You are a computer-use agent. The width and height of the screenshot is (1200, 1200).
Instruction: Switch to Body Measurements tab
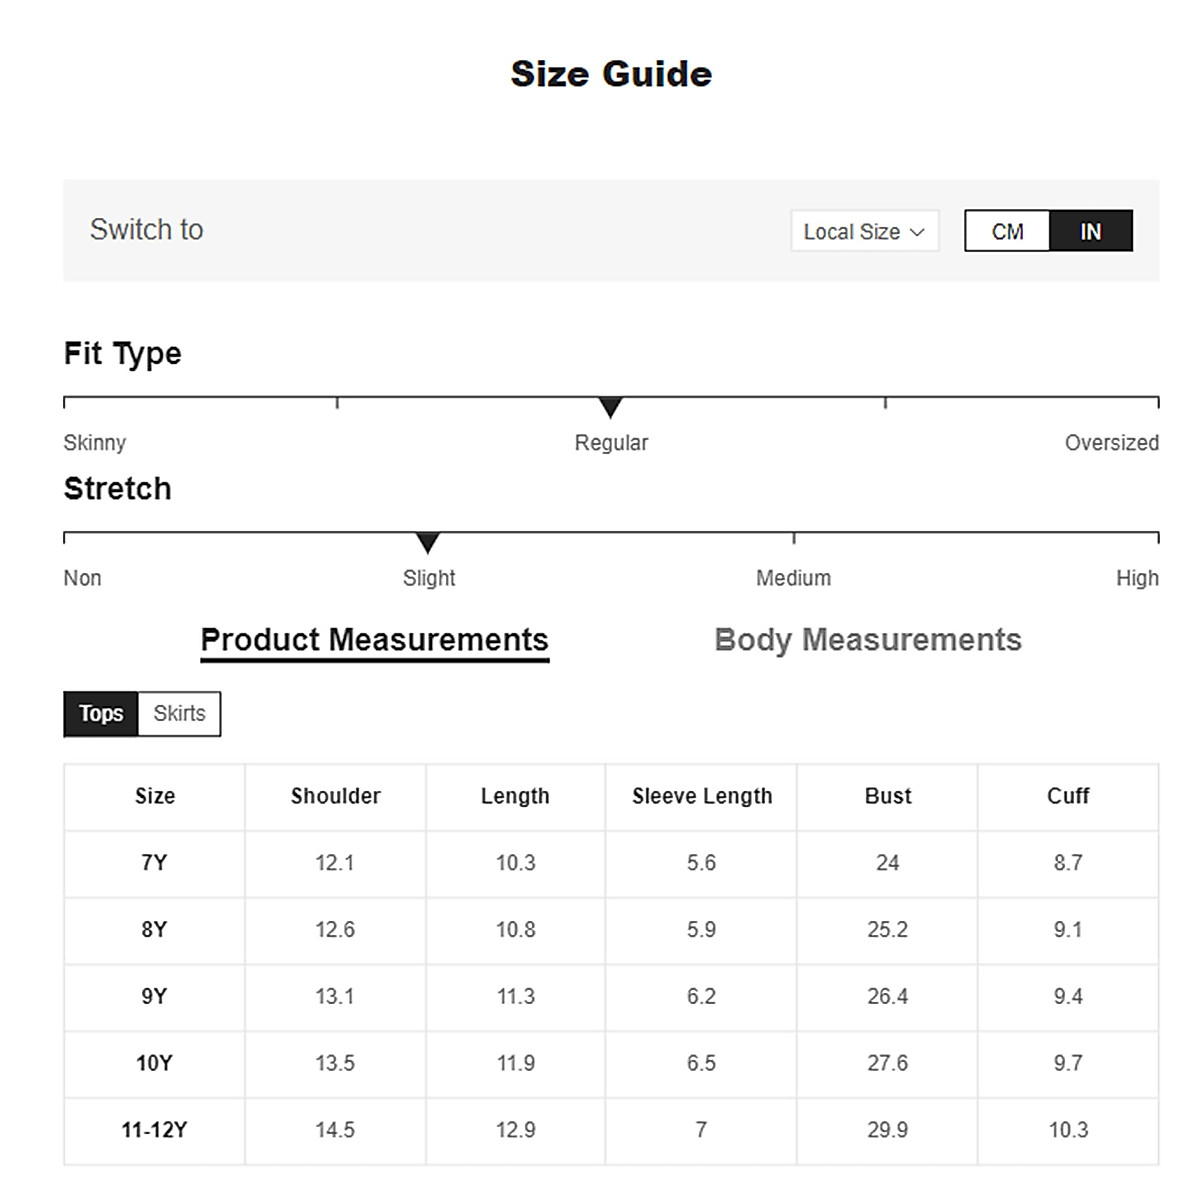(x=868, y=640)
